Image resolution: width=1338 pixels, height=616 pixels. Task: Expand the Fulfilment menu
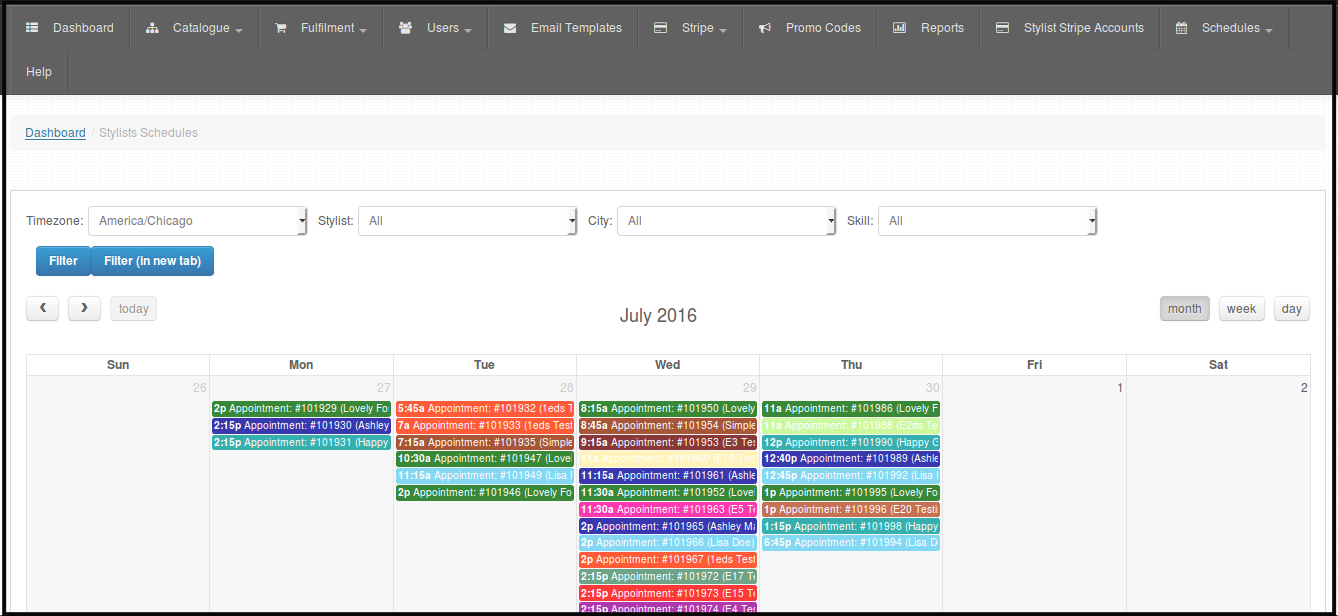point(322,28)
